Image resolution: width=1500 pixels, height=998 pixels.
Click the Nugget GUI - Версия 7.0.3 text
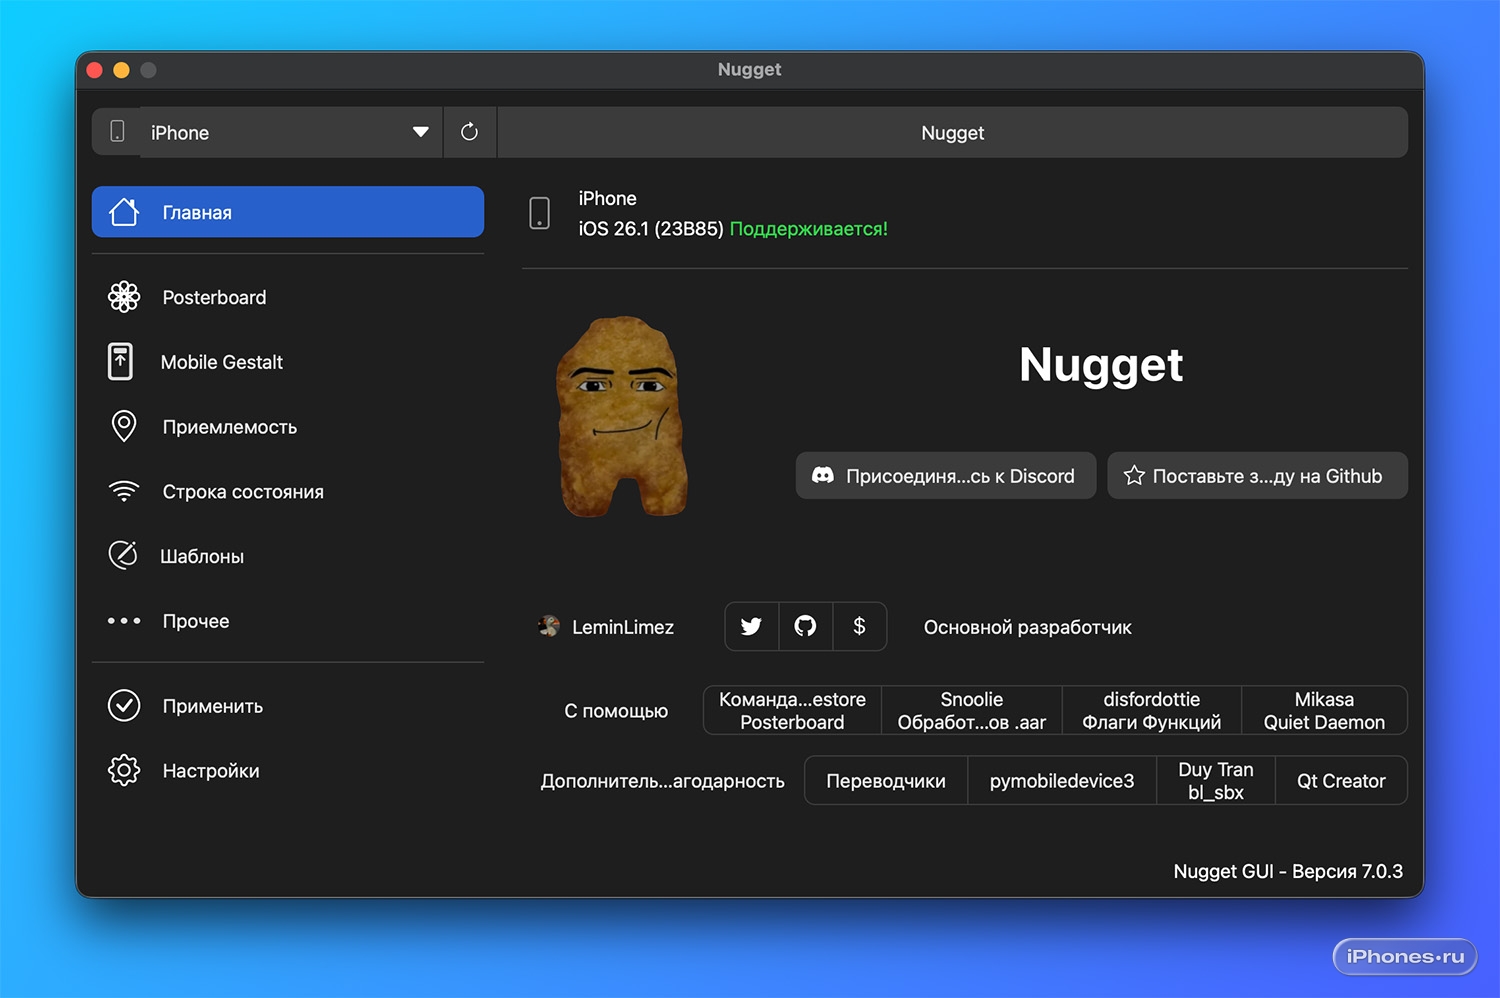tap(1288, 871)
